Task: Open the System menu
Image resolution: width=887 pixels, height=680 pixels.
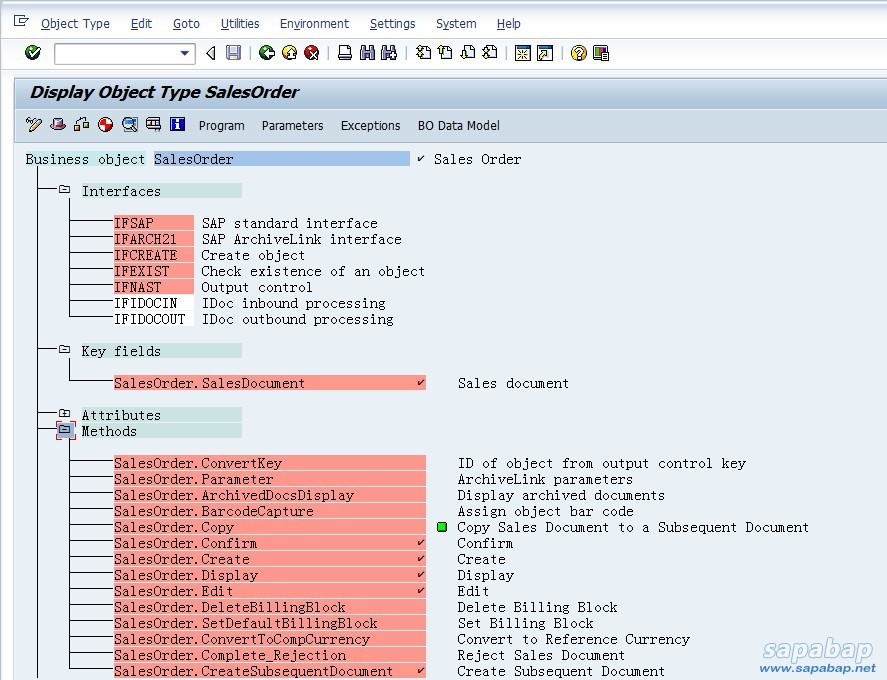Action: 456,24
